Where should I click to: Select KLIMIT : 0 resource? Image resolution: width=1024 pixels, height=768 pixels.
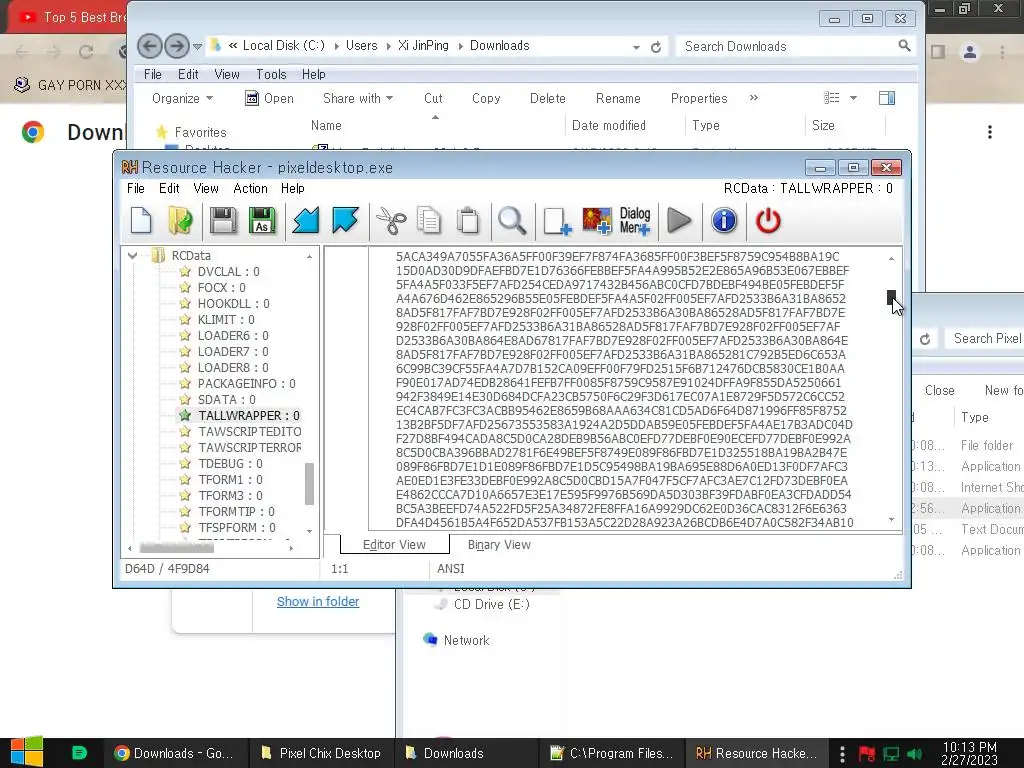pyautogui.click(x=226, y=319)
